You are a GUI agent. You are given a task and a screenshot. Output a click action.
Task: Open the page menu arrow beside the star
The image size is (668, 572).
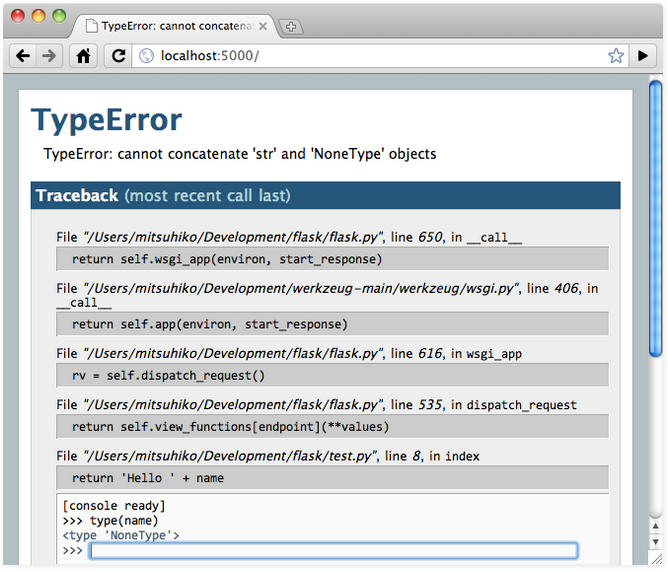pyautogui.click(x=644, y=56)
